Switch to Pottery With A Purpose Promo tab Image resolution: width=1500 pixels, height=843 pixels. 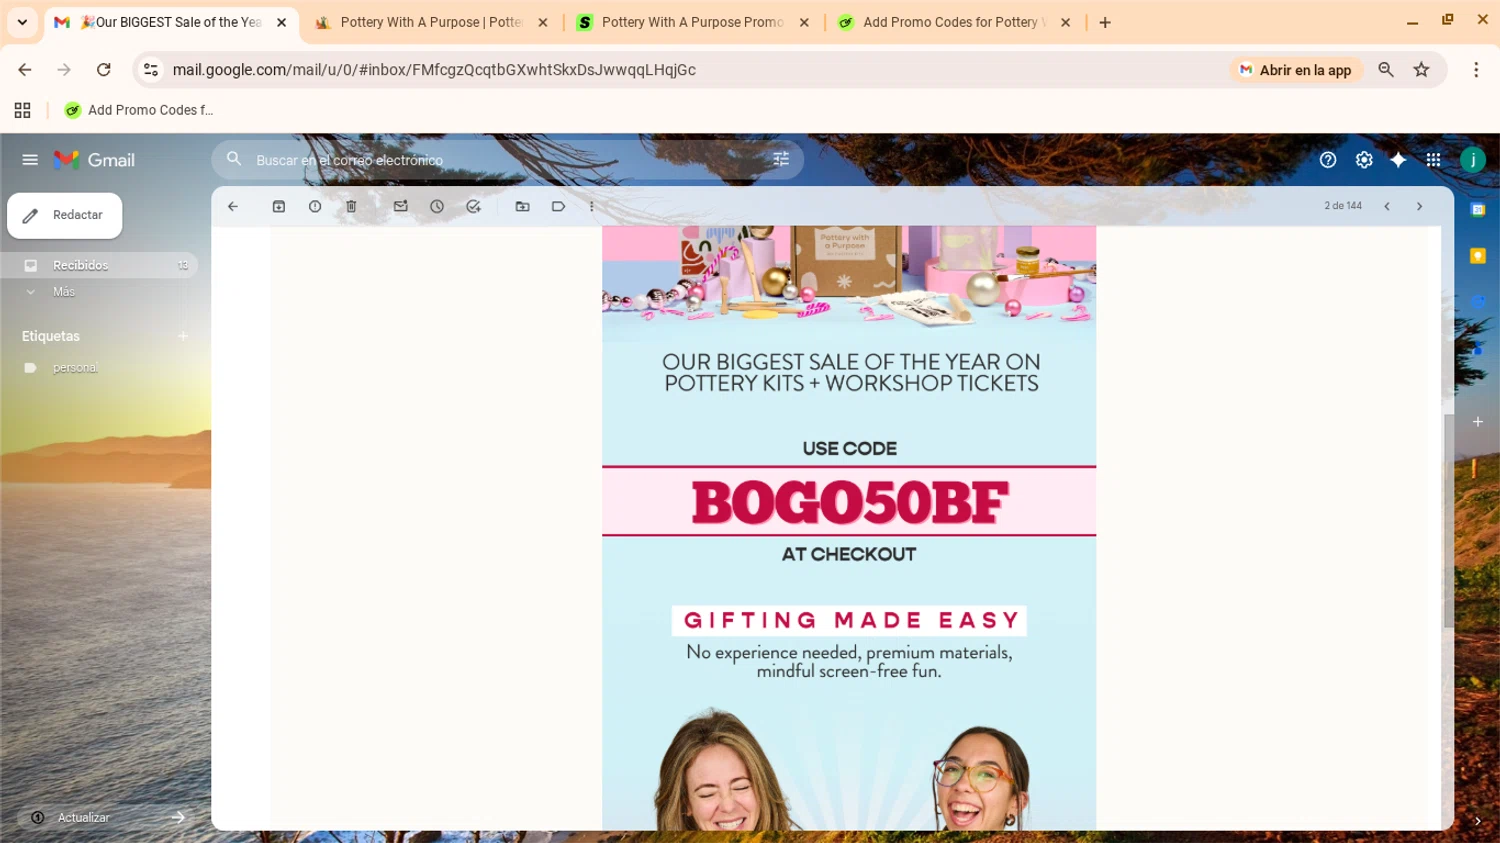tap(692, 22)
